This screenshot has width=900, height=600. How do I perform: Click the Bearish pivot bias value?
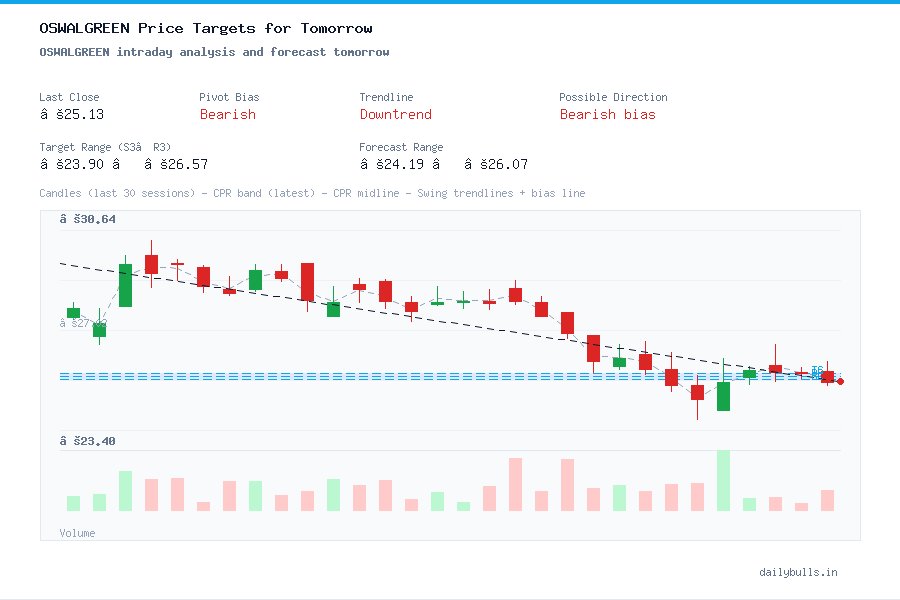(228, 114)
